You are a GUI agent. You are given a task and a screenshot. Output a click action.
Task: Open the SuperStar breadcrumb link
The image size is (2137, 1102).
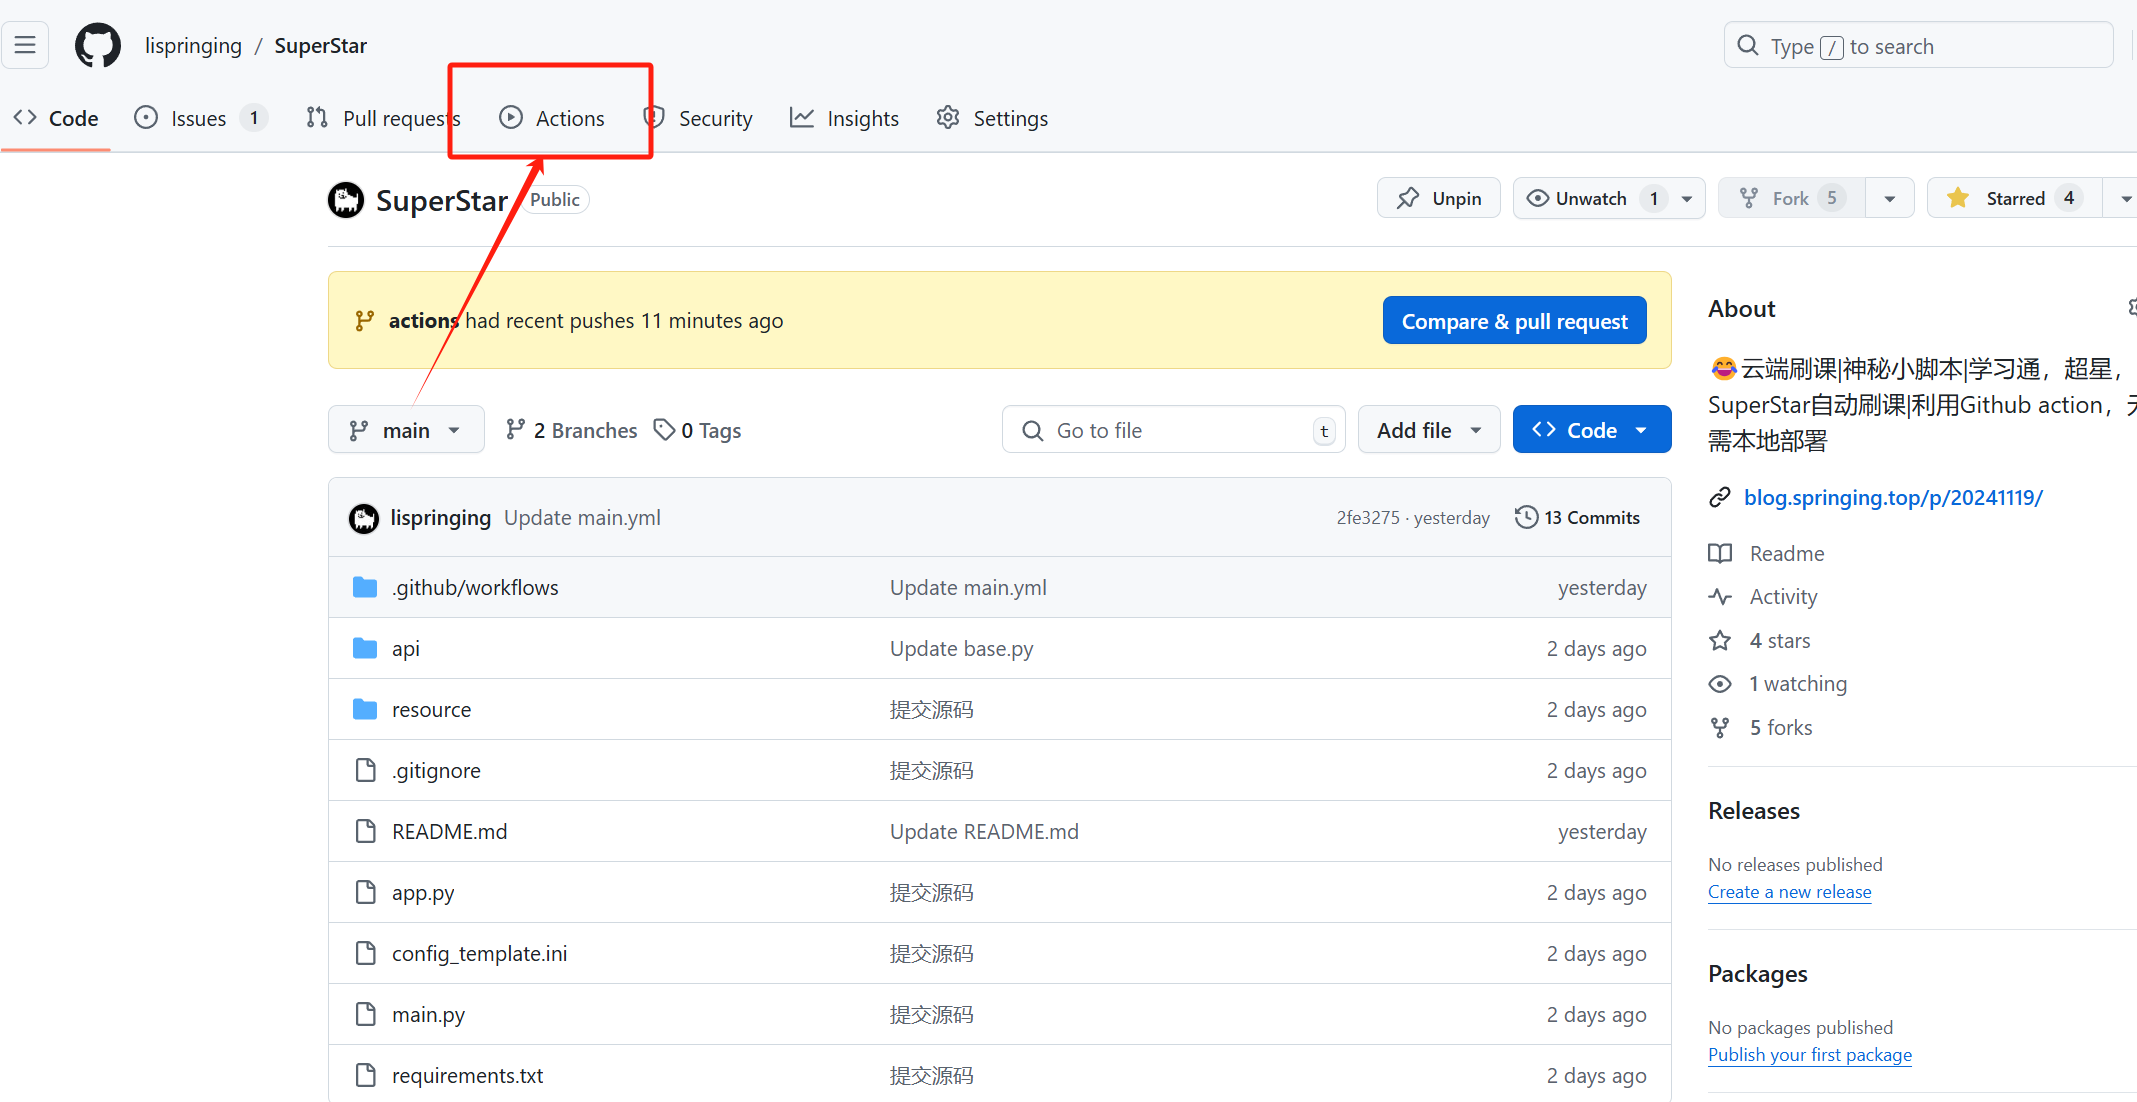pyautogui.click(x=320, y=46)
